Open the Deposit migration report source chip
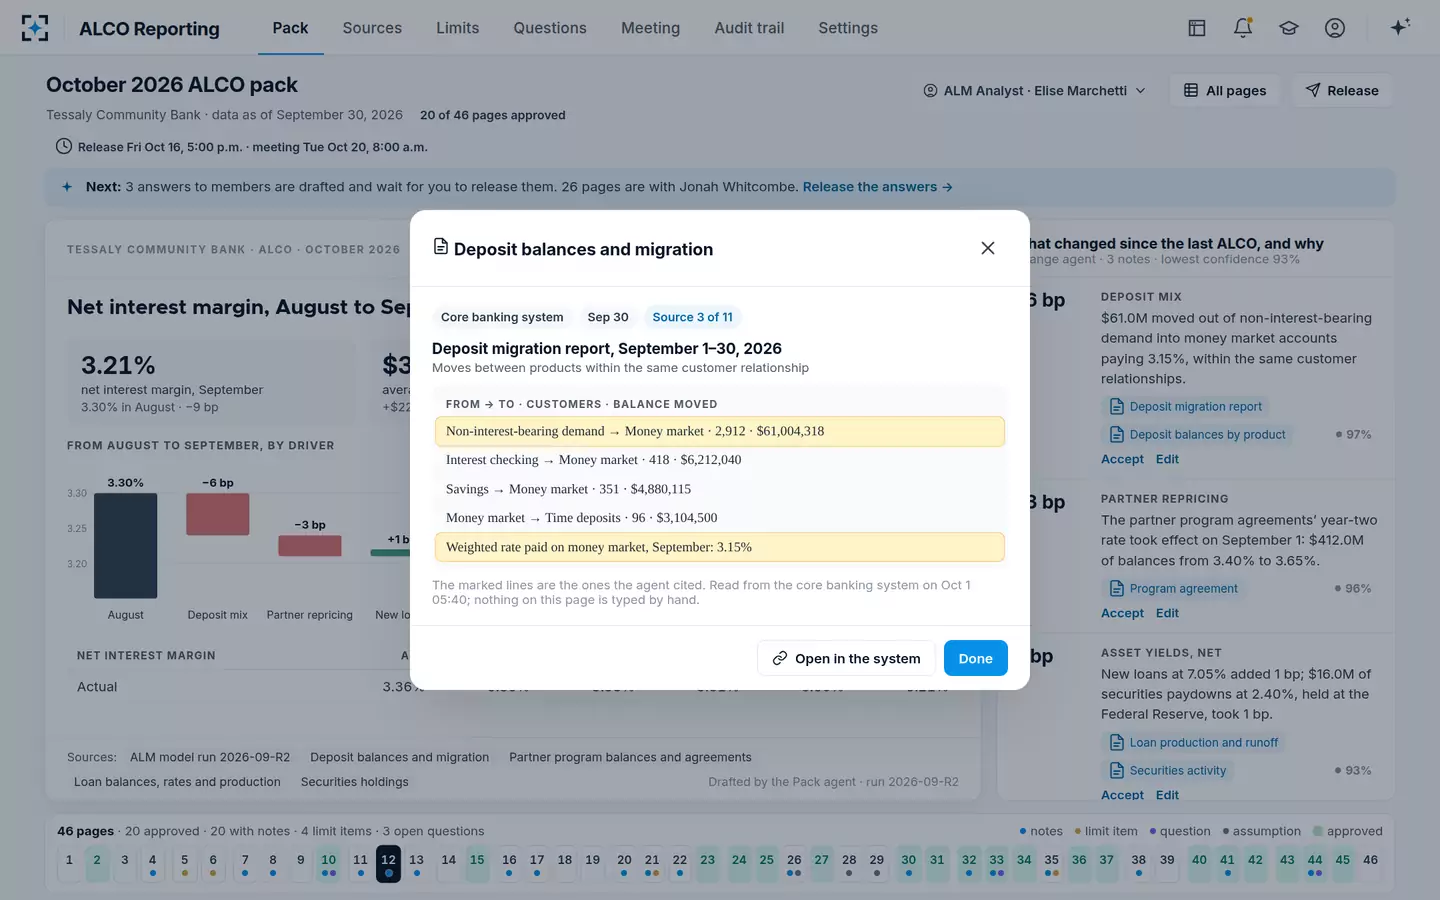1440x900 pixels. click(1185, 406)
